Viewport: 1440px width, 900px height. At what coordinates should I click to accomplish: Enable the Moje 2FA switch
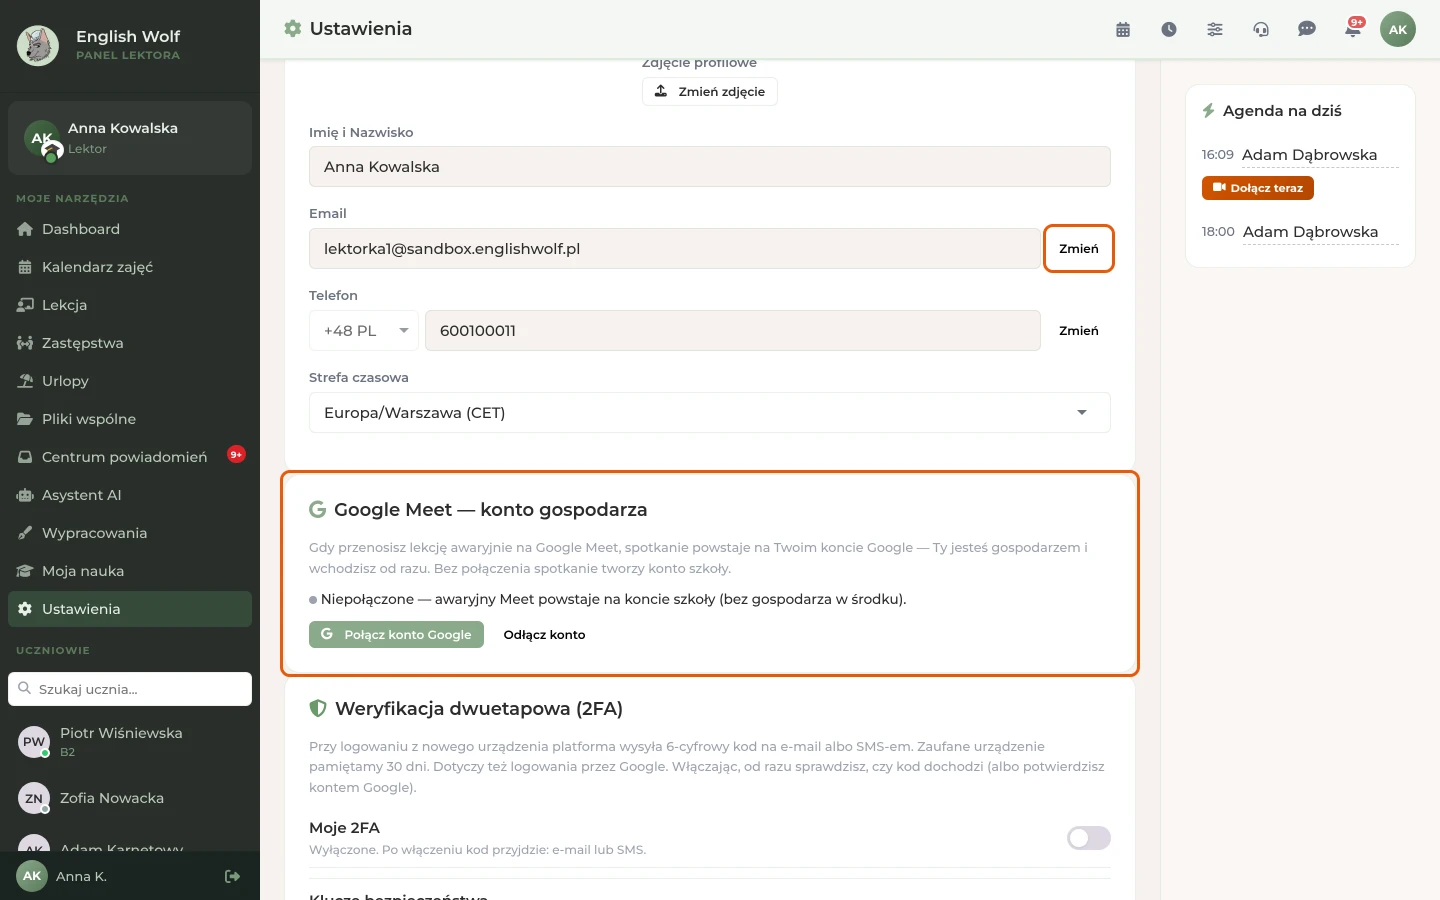(x=1089, y=838)
